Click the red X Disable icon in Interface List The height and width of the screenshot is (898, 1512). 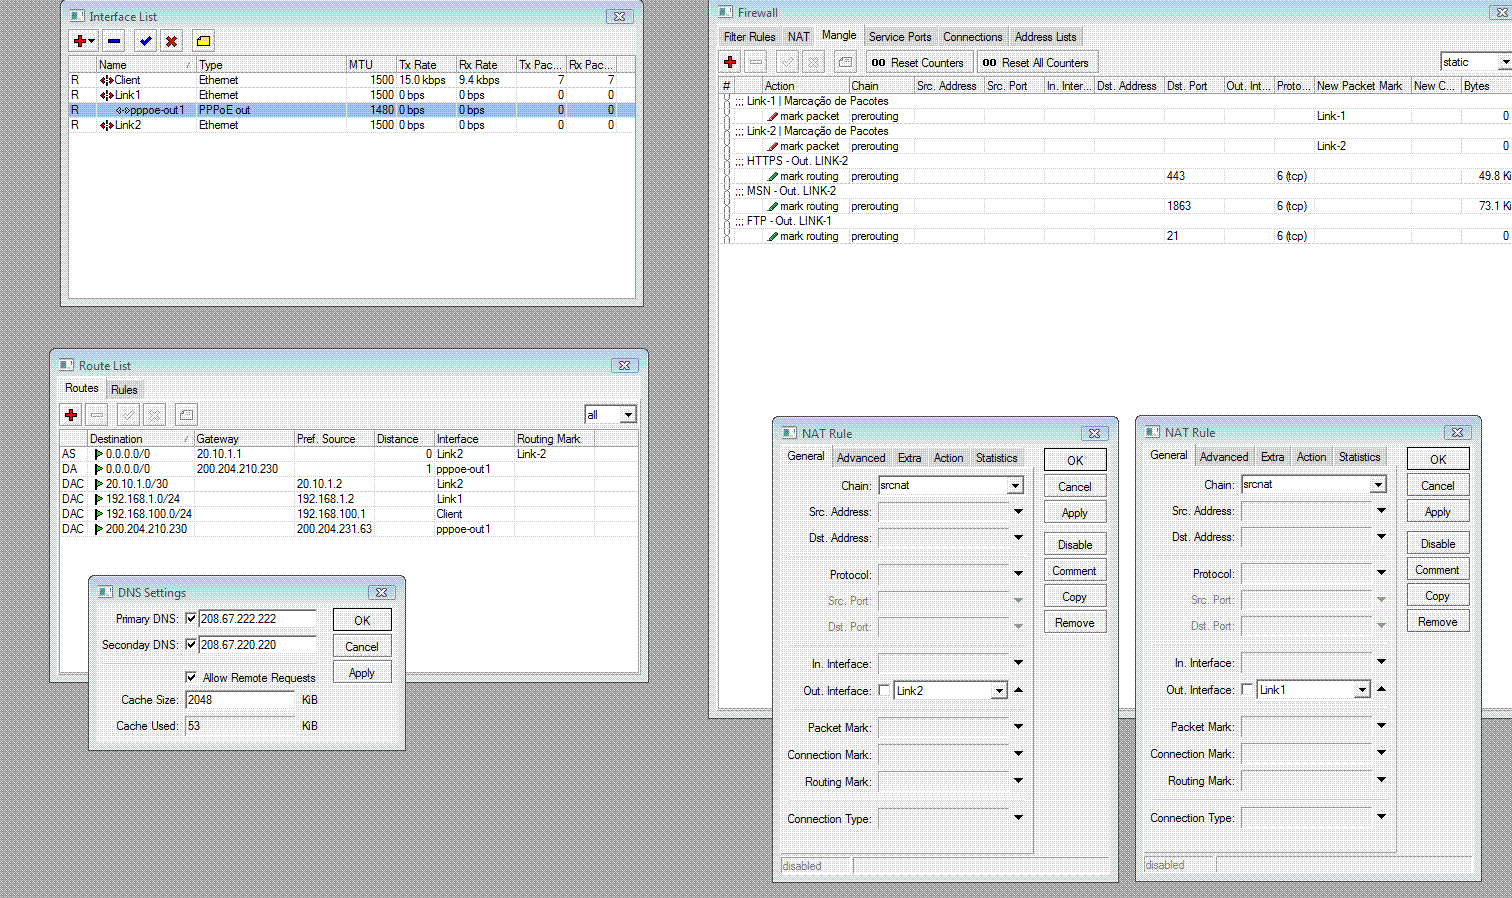(172, 41)
